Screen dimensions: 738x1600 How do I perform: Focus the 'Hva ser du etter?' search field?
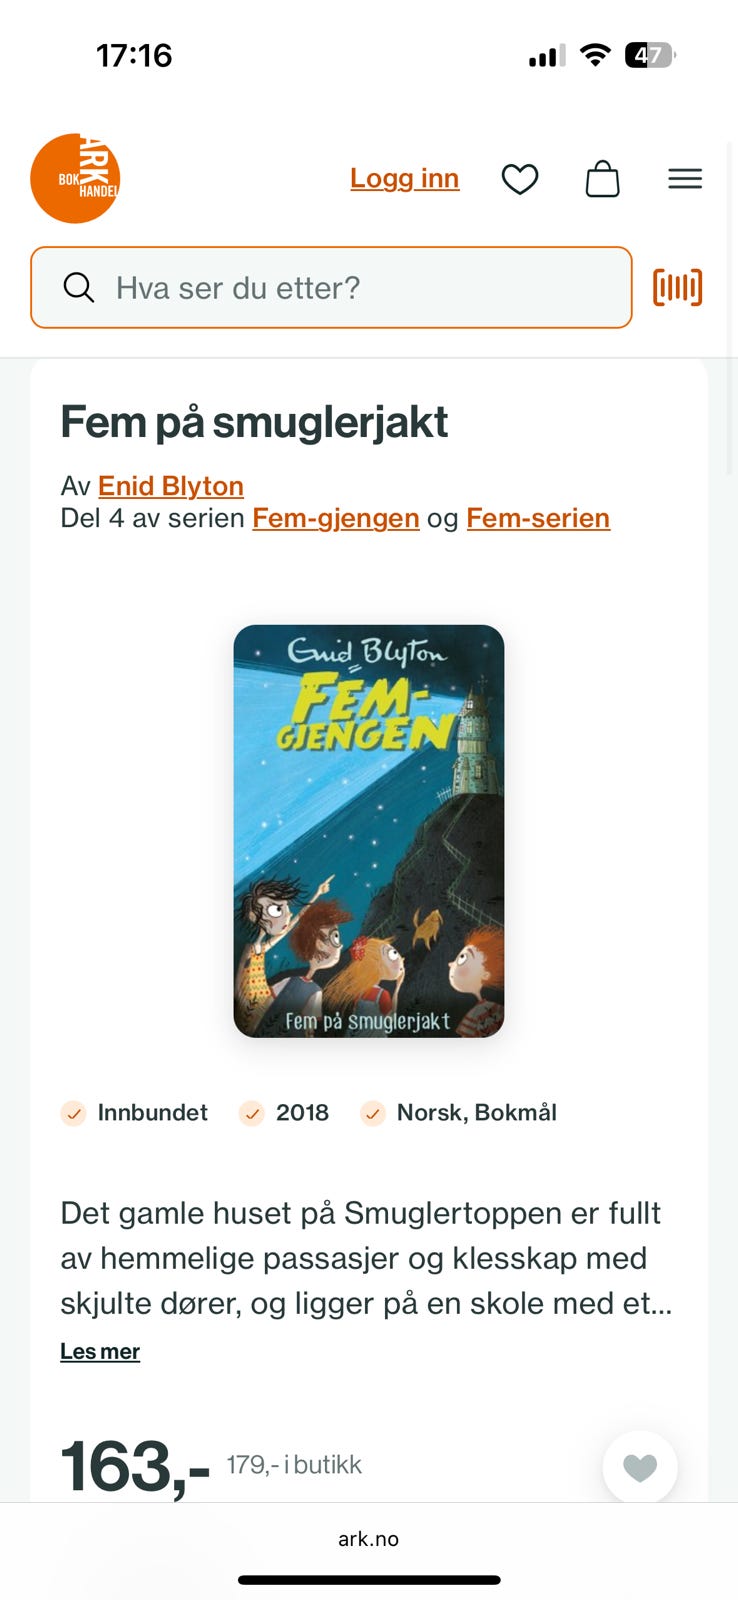[x=331, y=288]
